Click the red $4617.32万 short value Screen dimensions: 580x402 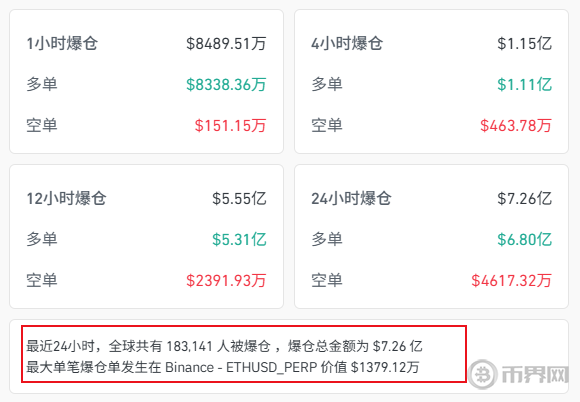(511, 280)
